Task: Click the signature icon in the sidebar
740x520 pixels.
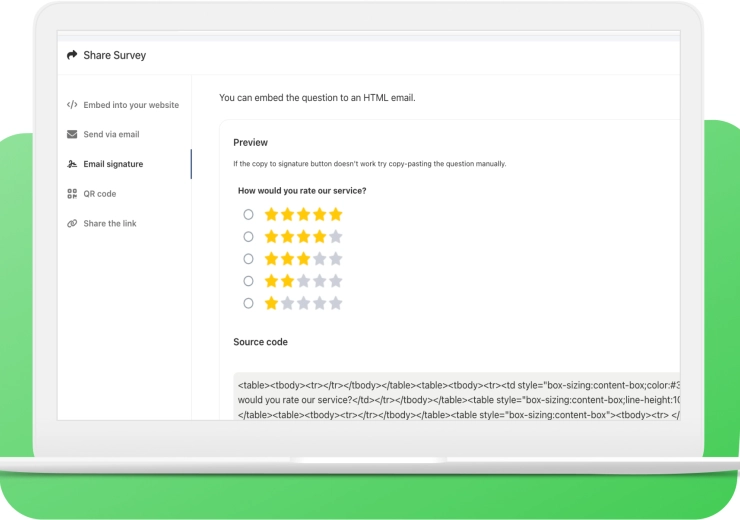Action: click(72, 164)
